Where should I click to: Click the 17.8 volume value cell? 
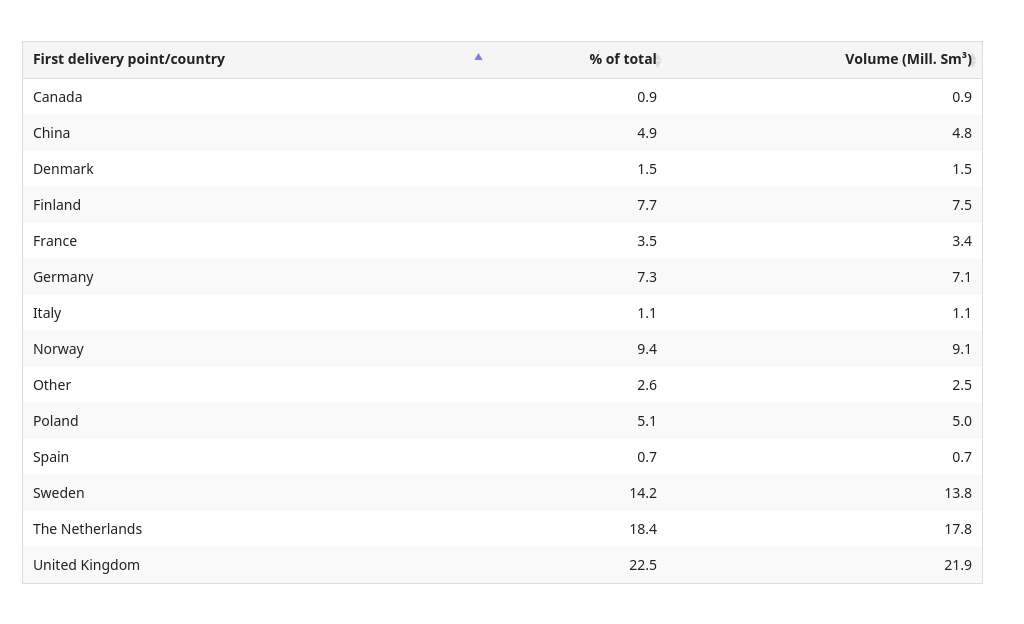pos(958,529)
